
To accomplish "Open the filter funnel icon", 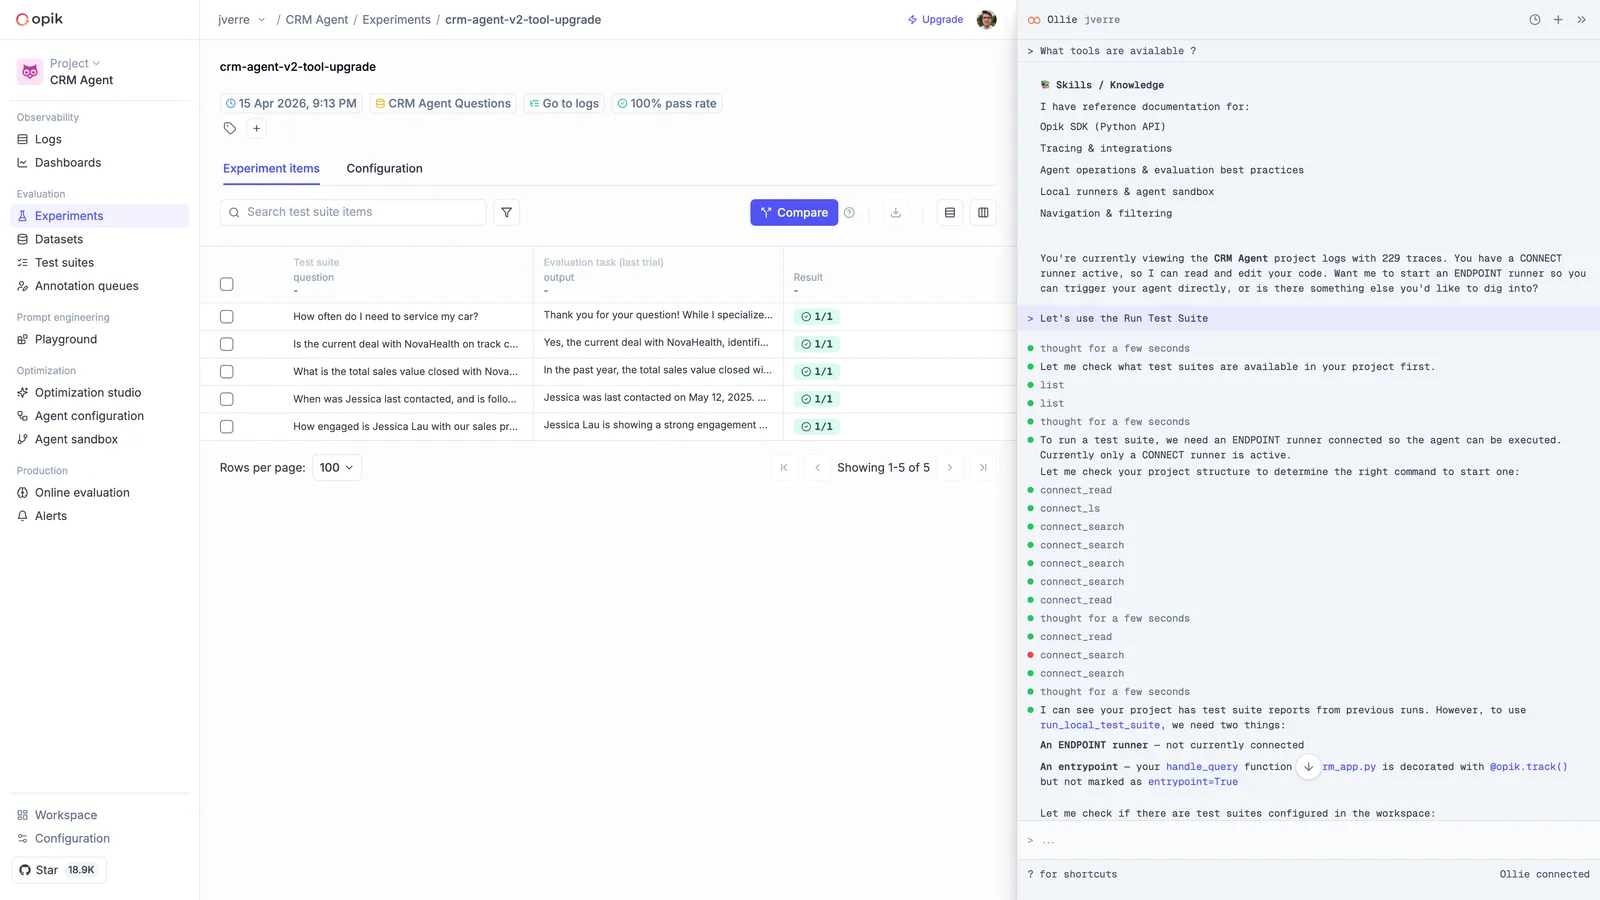I will 507,212.
